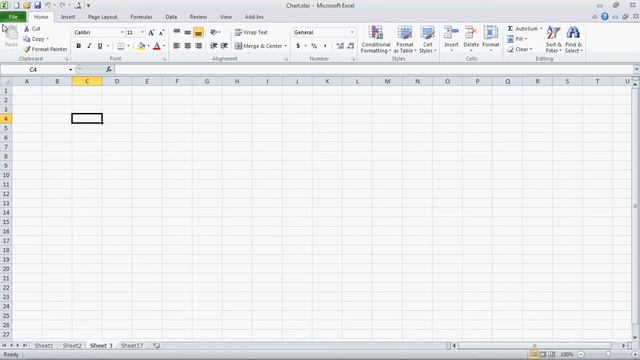
Task: Open the Format cells menu
Action: tap(491, 38)
